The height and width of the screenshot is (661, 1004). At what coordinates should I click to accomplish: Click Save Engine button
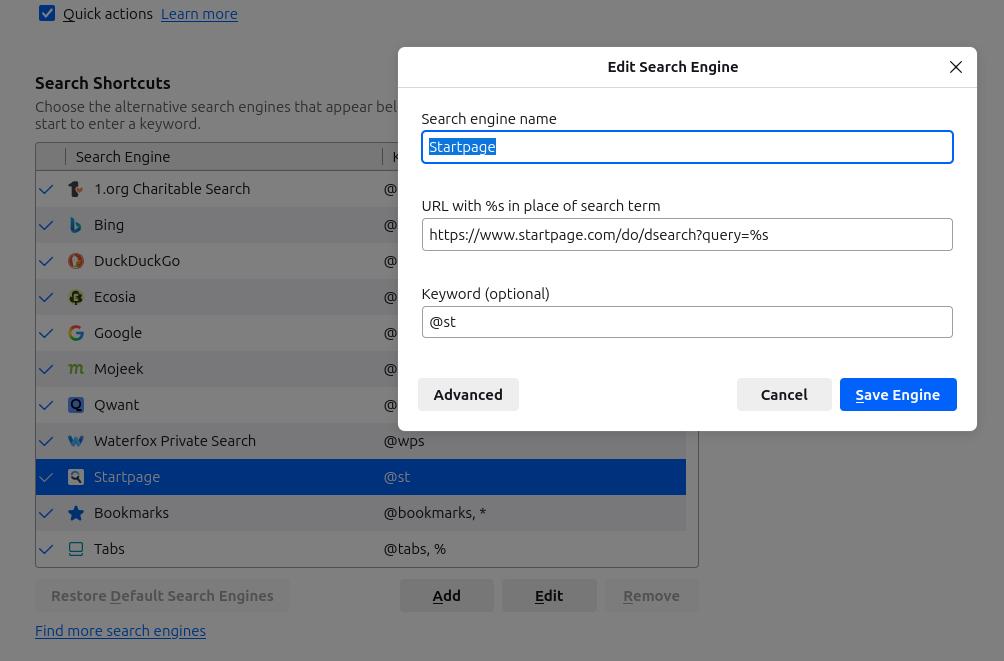pos(898,395)
